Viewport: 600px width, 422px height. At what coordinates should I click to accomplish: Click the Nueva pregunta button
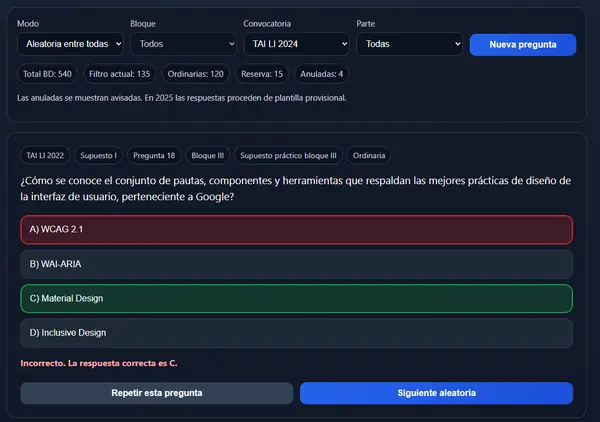click(x=523, y=45)
